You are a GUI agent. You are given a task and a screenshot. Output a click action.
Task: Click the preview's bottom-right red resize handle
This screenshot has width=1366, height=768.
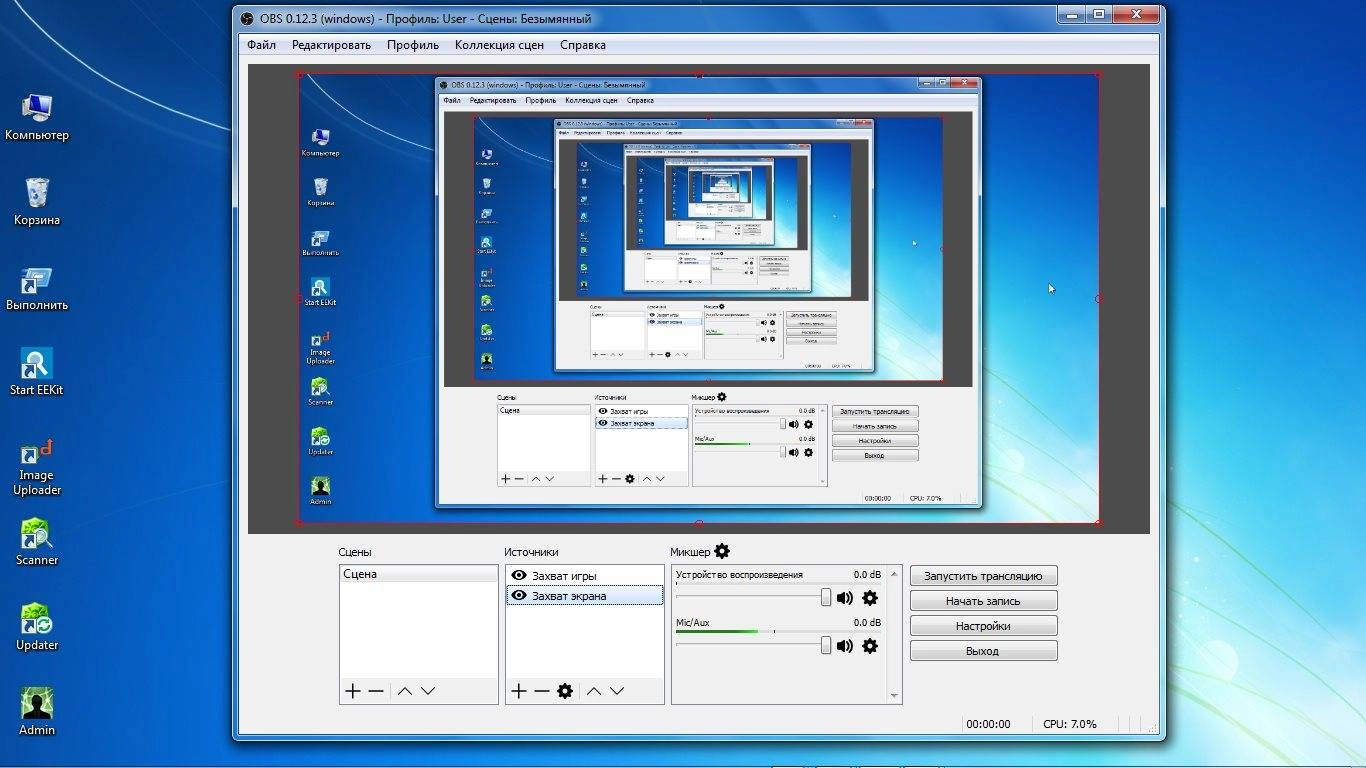point(1098,522)
